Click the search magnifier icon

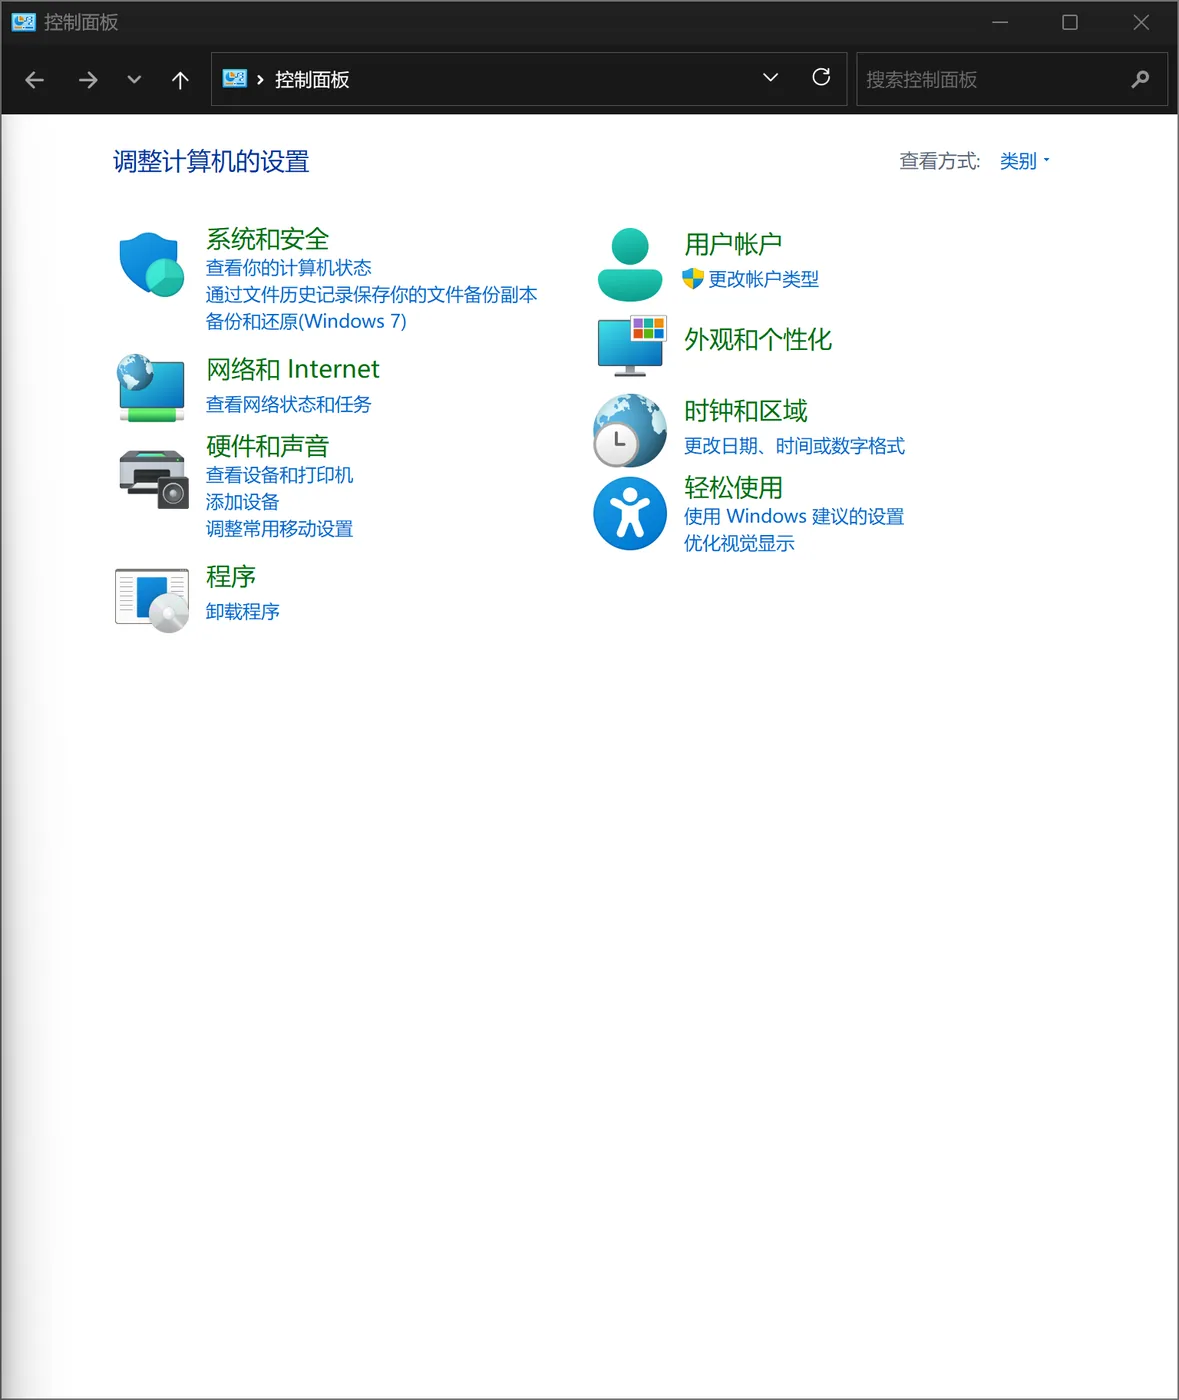click(x=1140, y=79)
